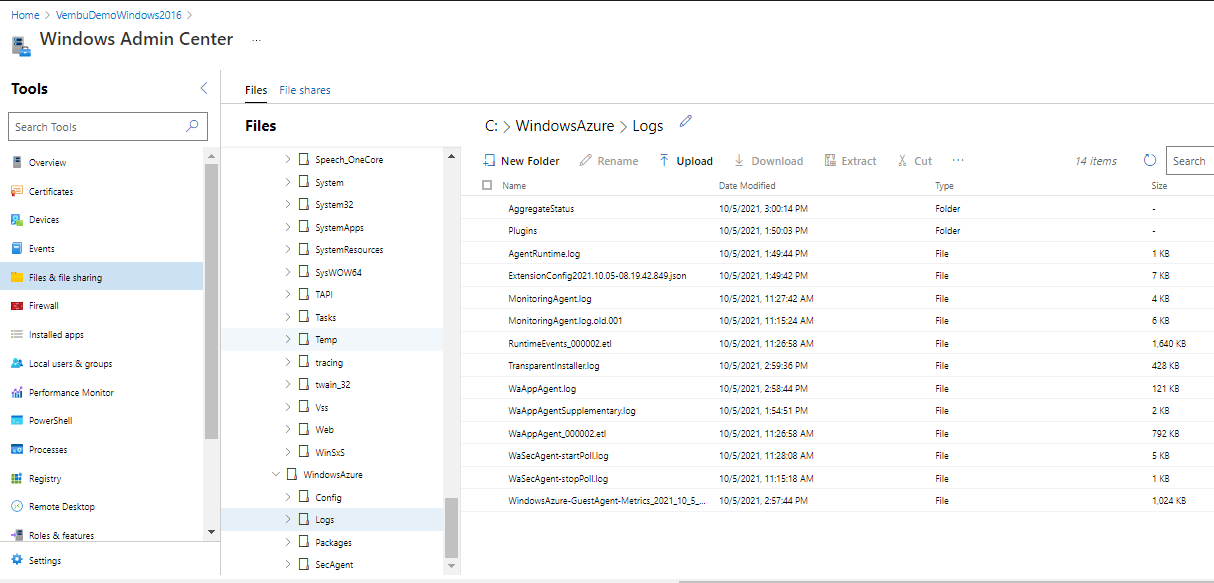Collapse the Tools panel with chevron
The height and width of the screenshot is (583, 1214).
pos(204,88)
